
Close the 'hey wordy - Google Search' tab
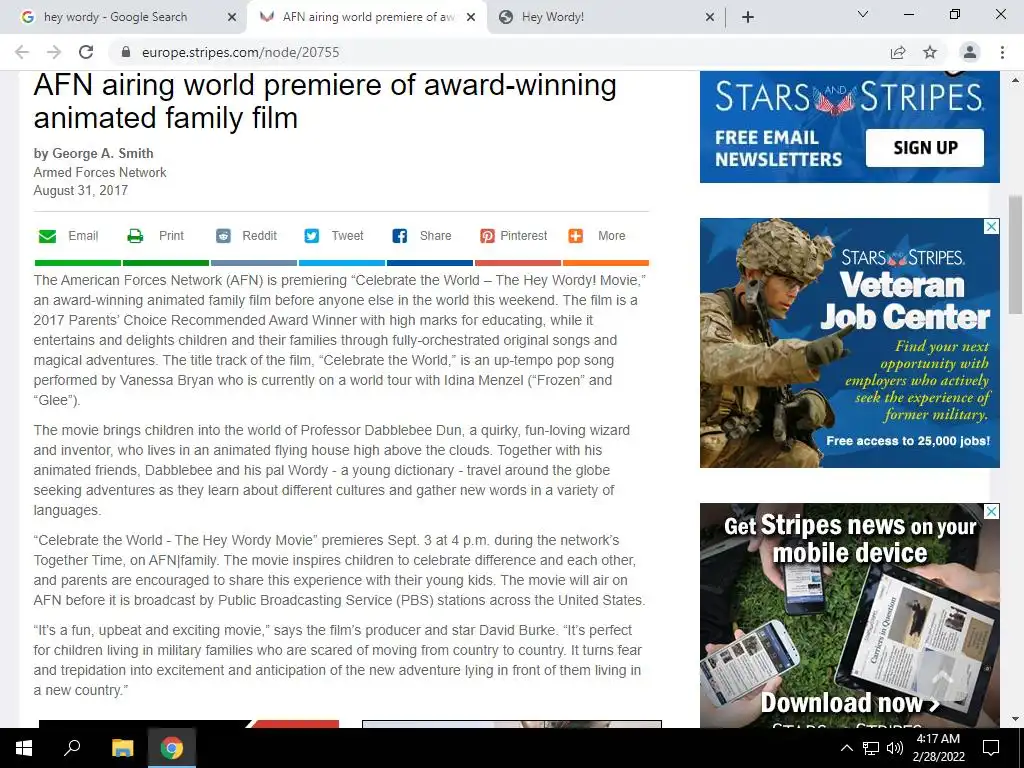[231, 17]
